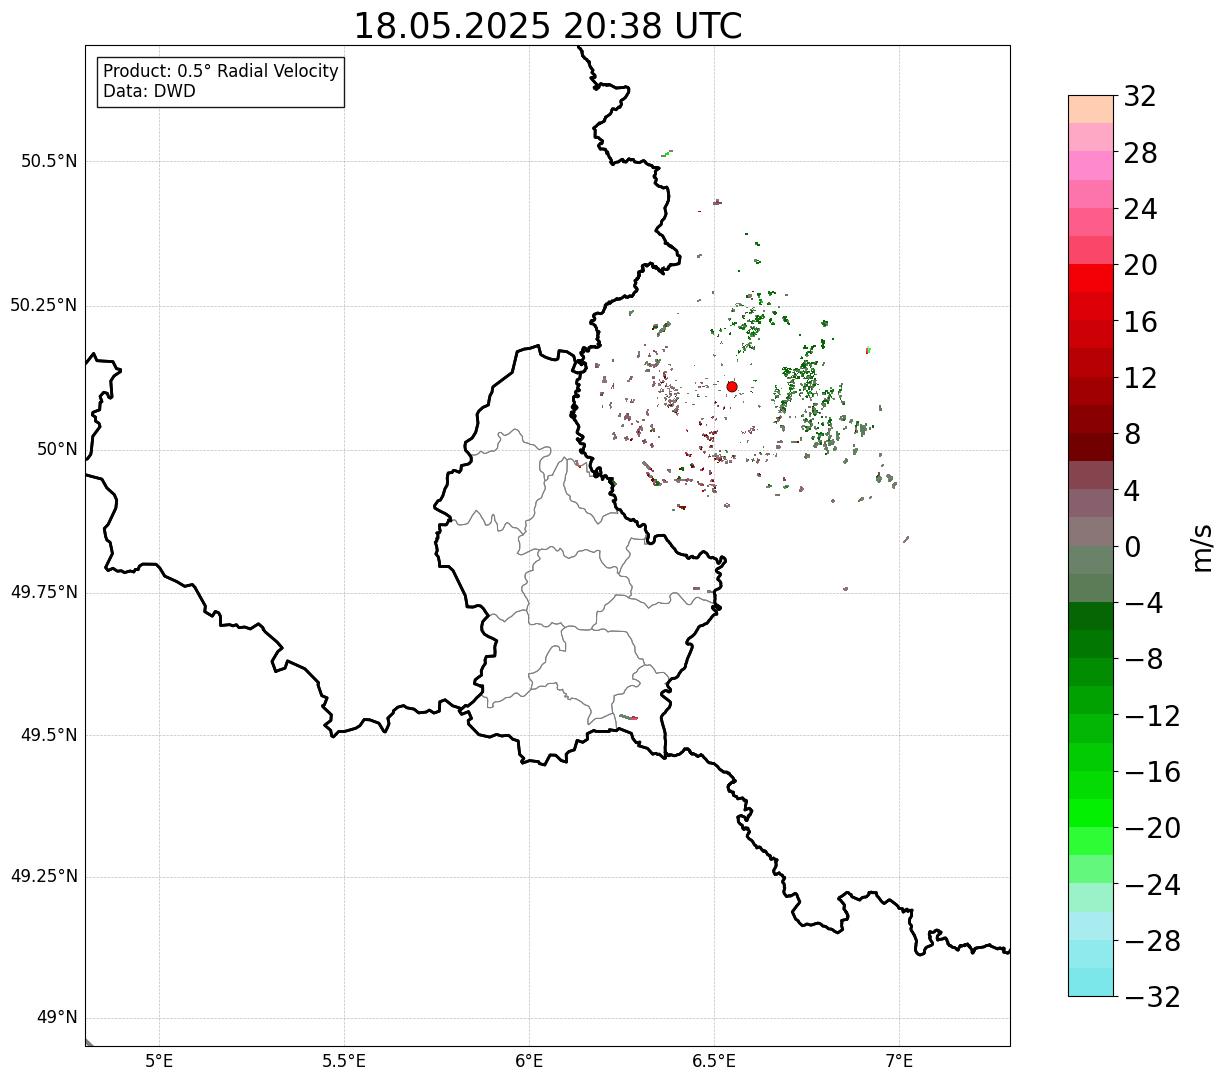The height and width of the screenshot is (1081, 1225).
Task: Click the 49.25°N latitude label
Action: (44, 876)
